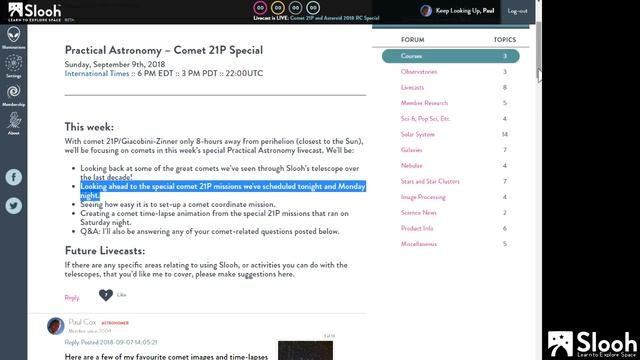Image resolution: width=640 pixels, height=360 pixels.
Task: Open the Reply Posted 2018-09-07 link
Action: [x=111, y=342]
